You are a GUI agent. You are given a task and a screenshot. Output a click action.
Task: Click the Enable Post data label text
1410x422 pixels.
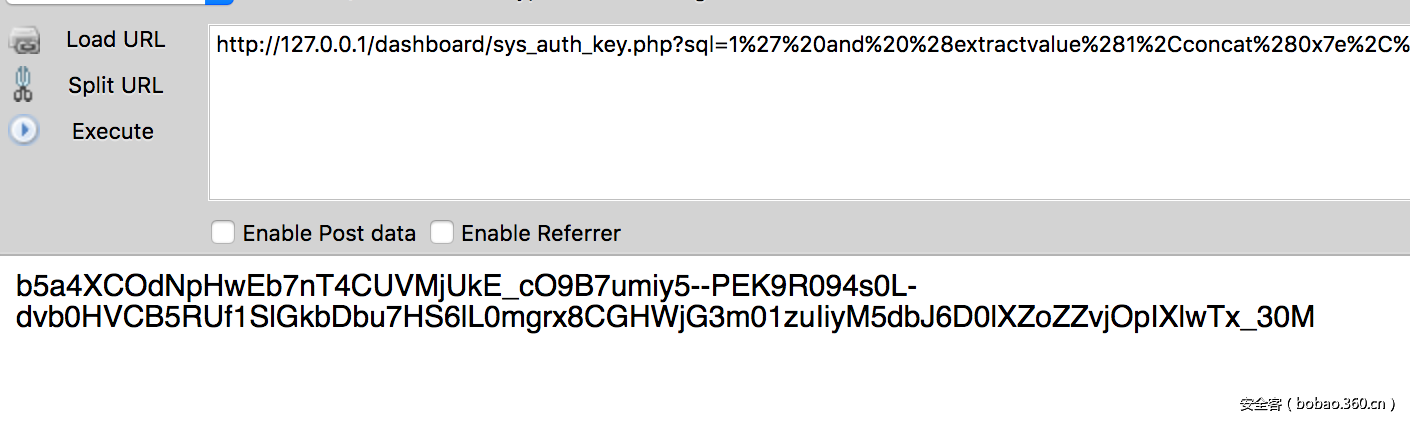pyautogui.click(x=329, y=234)
